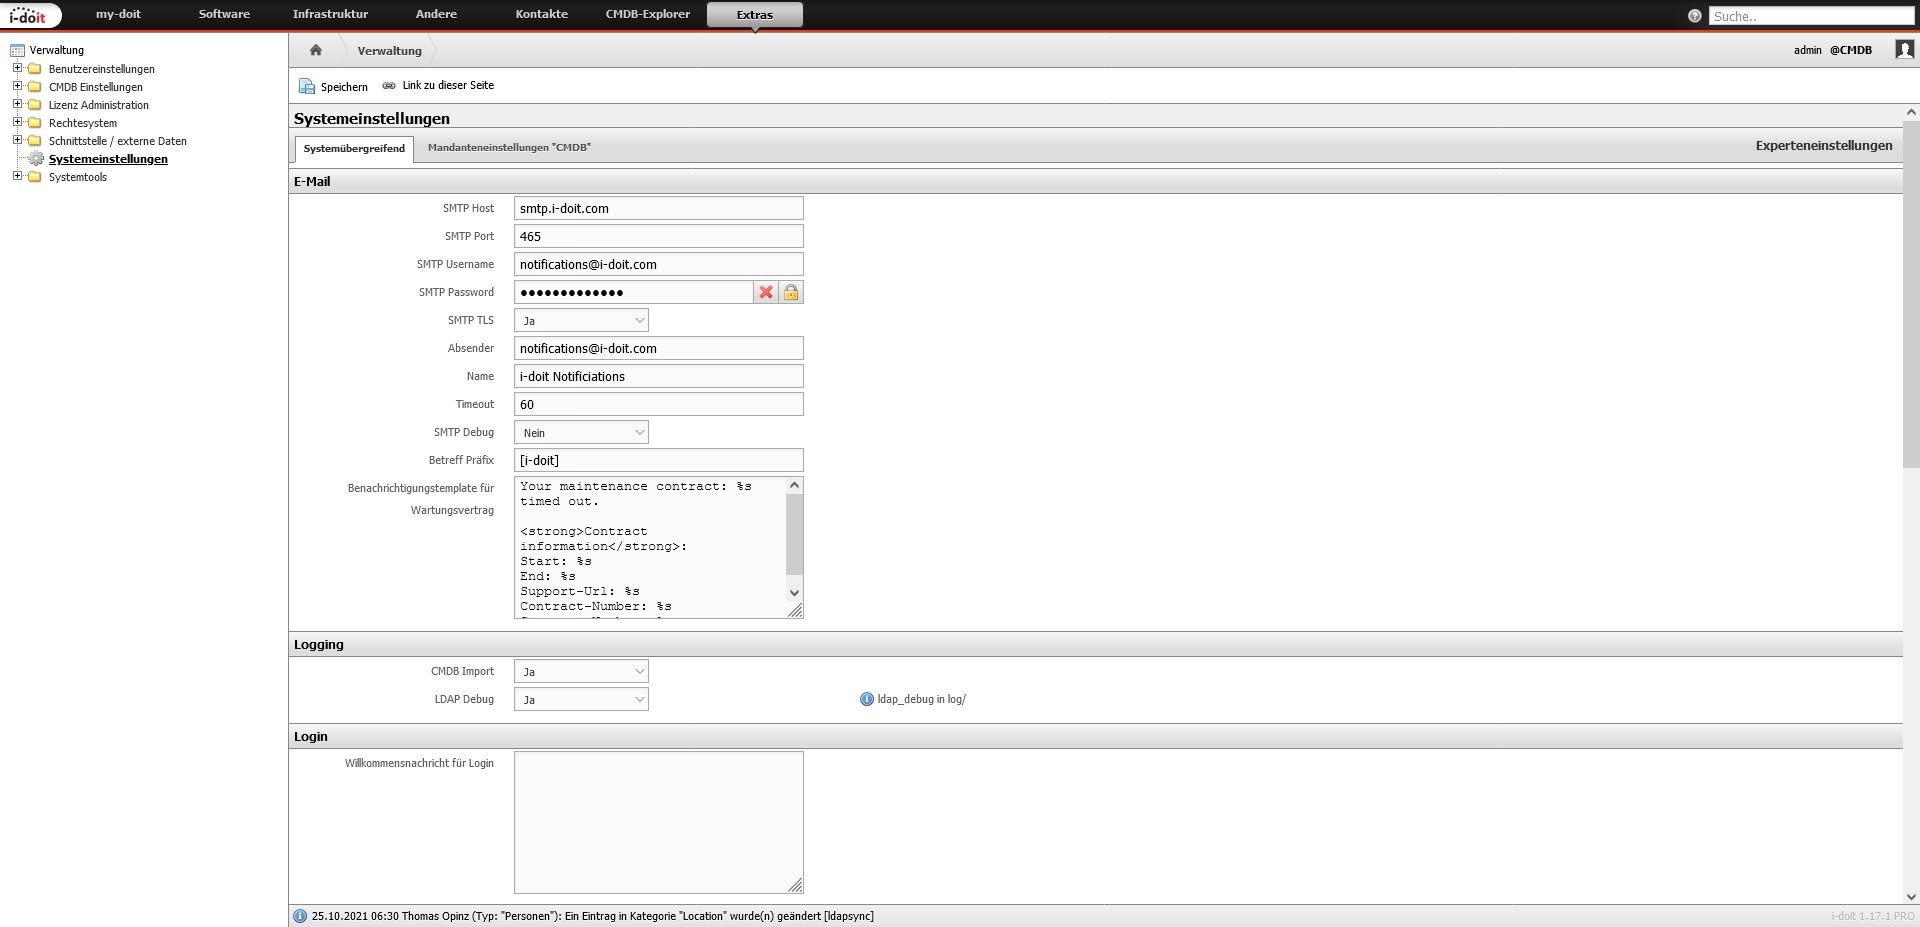Expand the Lizenz Administration tree node
This screenshot has height=927, width=1920.
[17, 104]
